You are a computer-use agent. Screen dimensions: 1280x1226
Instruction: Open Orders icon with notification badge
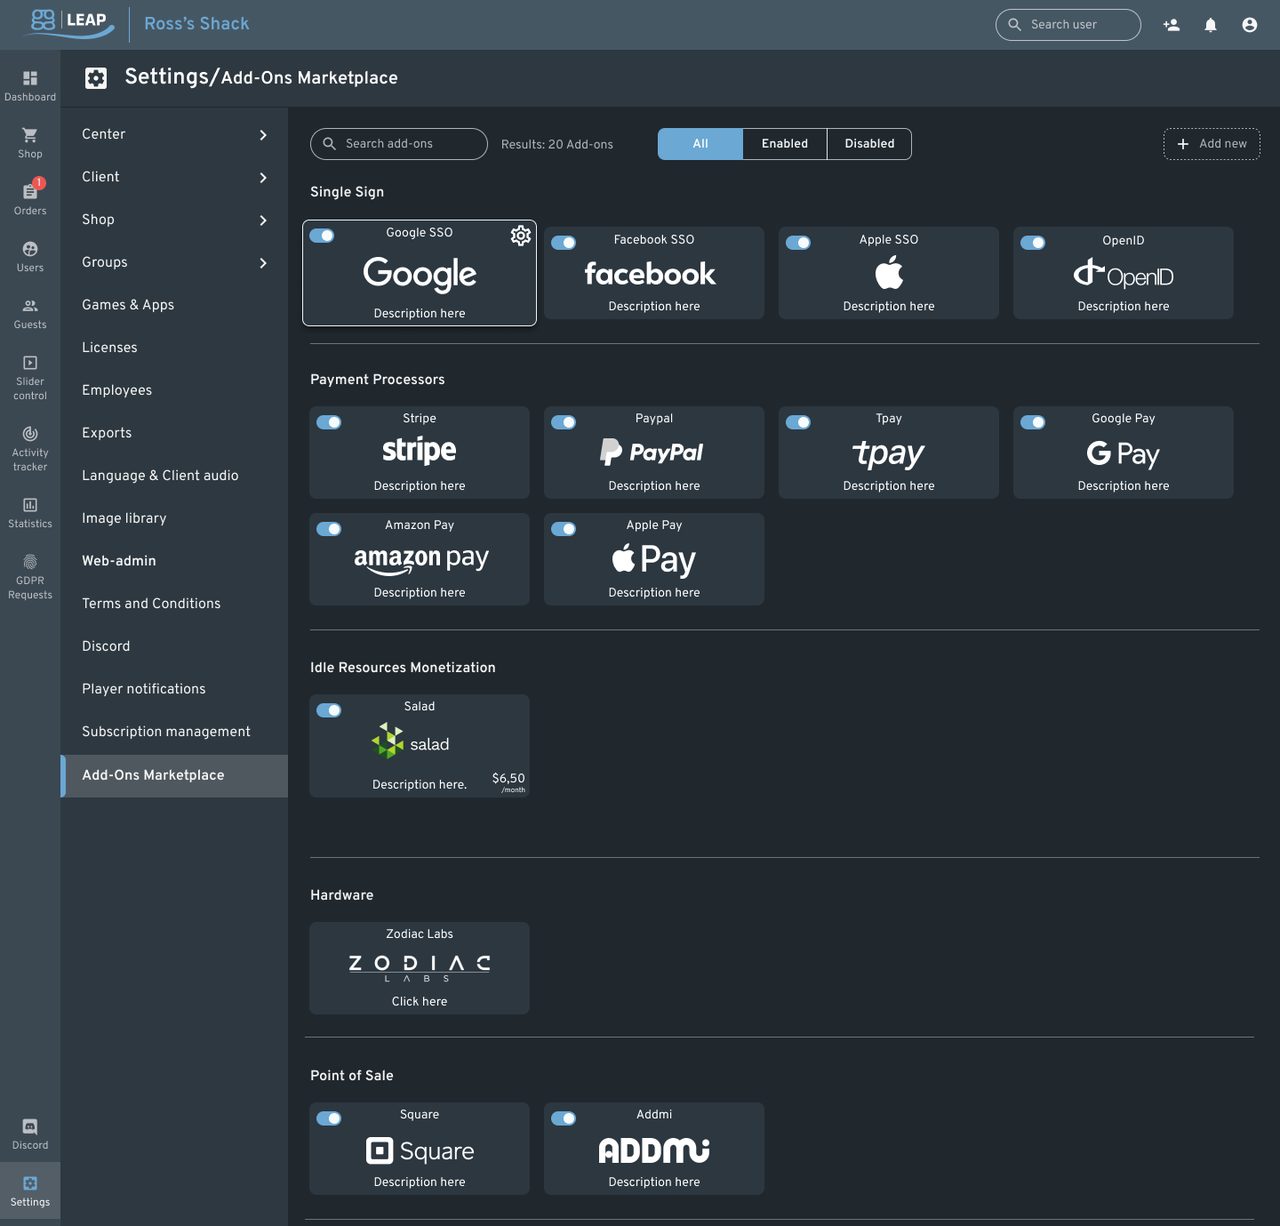[30, 191]
